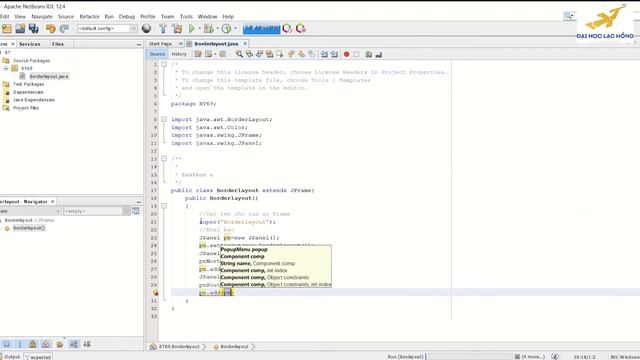Open the Refactor menu
This screenshot has width=640, height=360.
89,16
